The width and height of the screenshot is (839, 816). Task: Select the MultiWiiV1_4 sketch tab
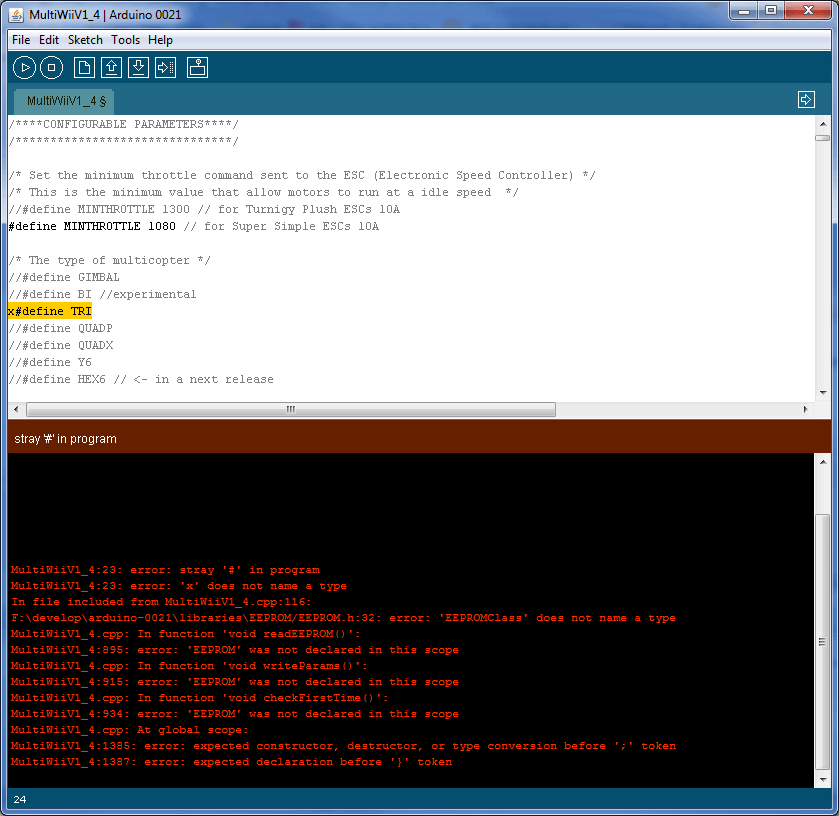click(x=66, y=101)
